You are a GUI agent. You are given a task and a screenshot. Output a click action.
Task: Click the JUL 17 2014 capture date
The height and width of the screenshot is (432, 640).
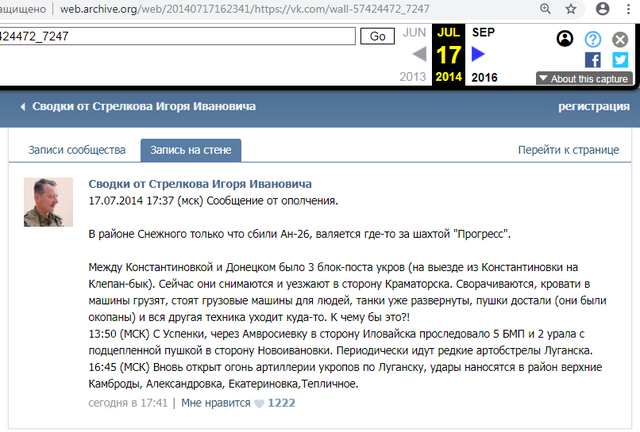pyautogui.click(x=449, y=54)
